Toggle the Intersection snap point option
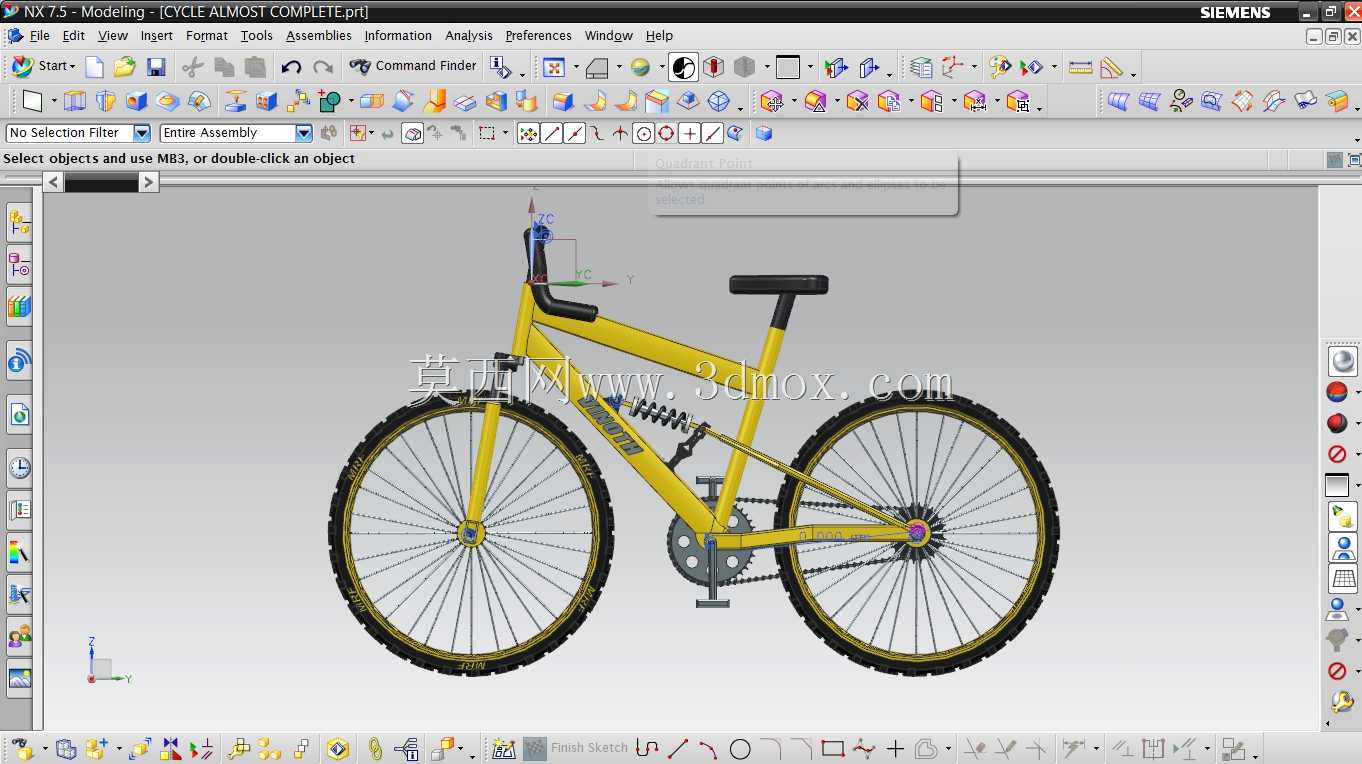 (621, 133)
